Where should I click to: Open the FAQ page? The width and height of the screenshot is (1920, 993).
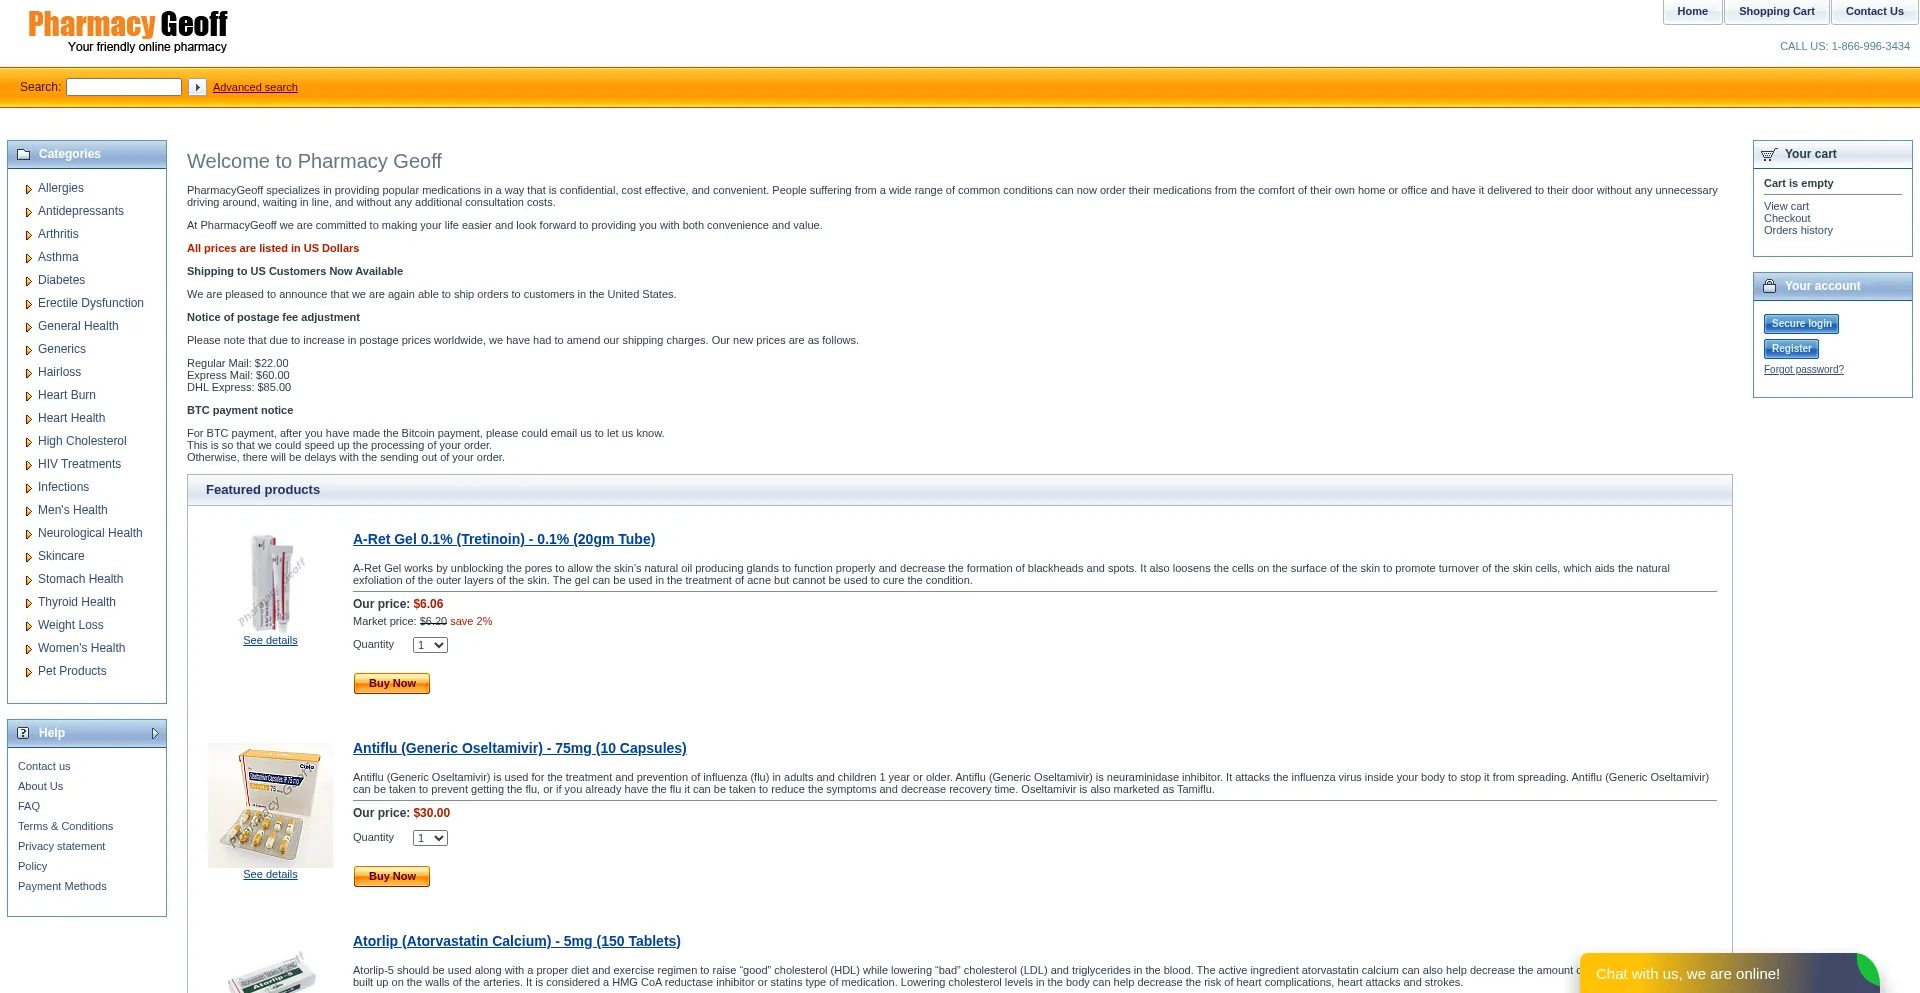pos(29,806)
